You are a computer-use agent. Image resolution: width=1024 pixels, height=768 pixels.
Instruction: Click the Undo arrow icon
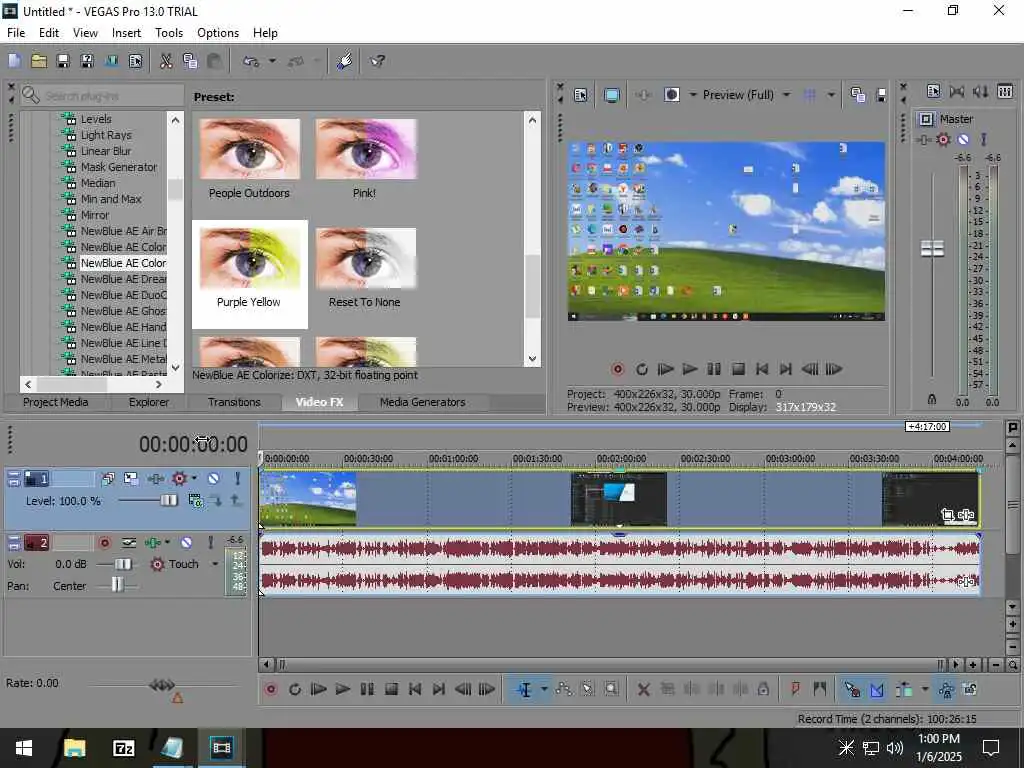coord(251,61)
